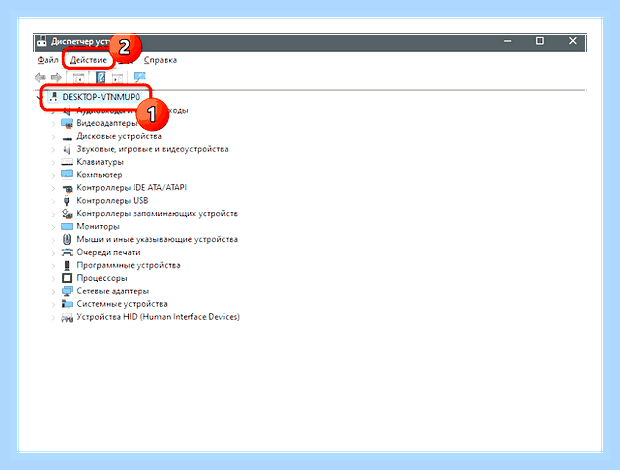Open the Справка menu
Image resolution: width=620 pixels, height=470 pixels.
pos(160,60)
